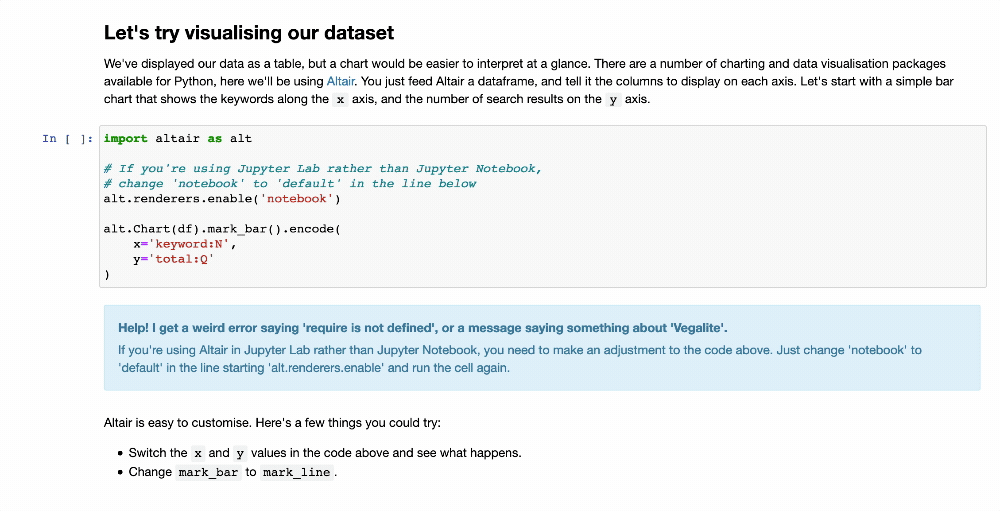Click the Jupyter Lab help explanation text
This screenshot has width=1000, height=511.
tap(520, 359)
